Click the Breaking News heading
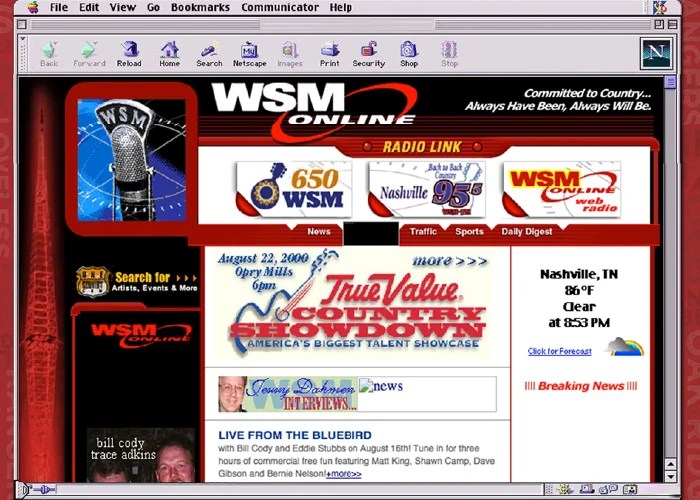This screenshot has width=700, height=500. coord(581,386)
